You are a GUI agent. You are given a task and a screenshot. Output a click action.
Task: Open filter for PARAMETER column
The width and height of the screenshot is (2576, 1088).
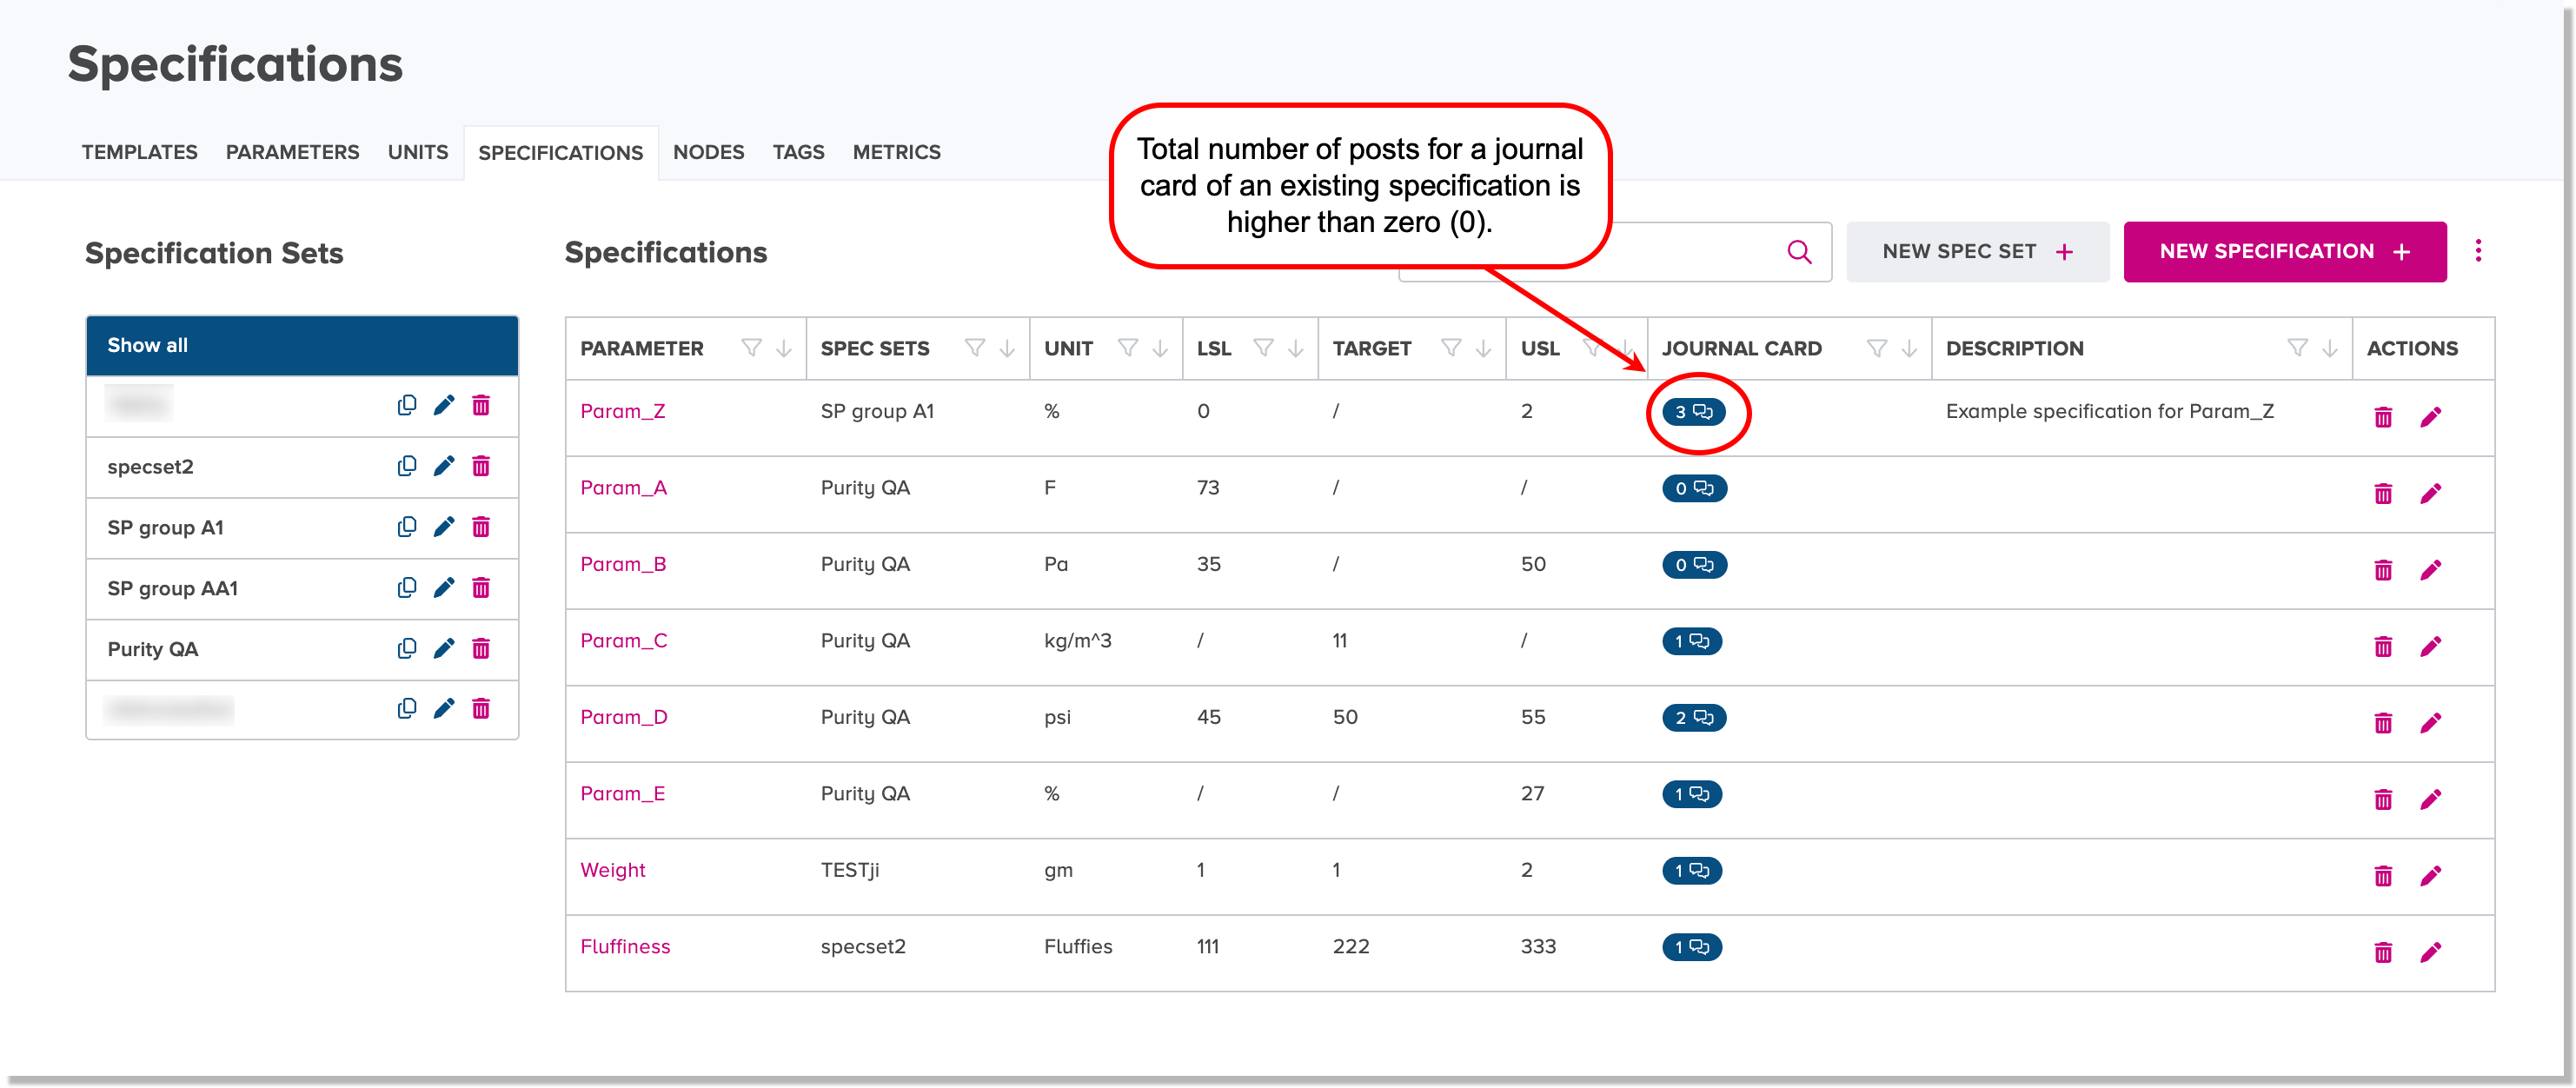751,348
